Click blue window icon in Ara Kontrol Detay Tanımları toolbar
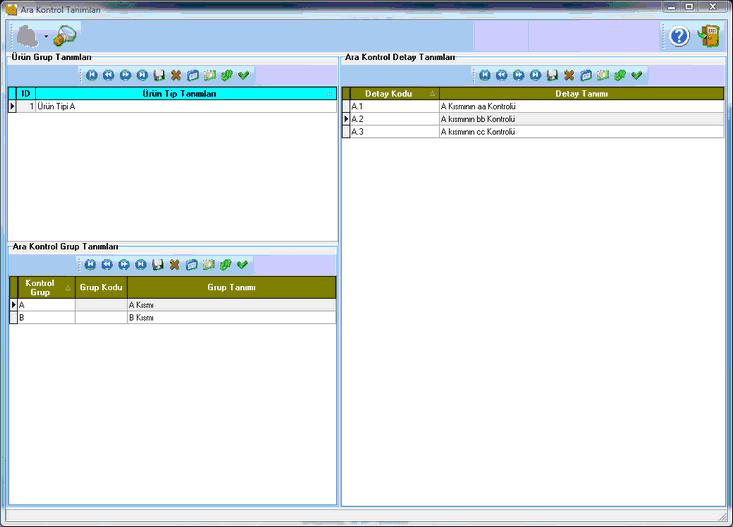 coord(586,75)
